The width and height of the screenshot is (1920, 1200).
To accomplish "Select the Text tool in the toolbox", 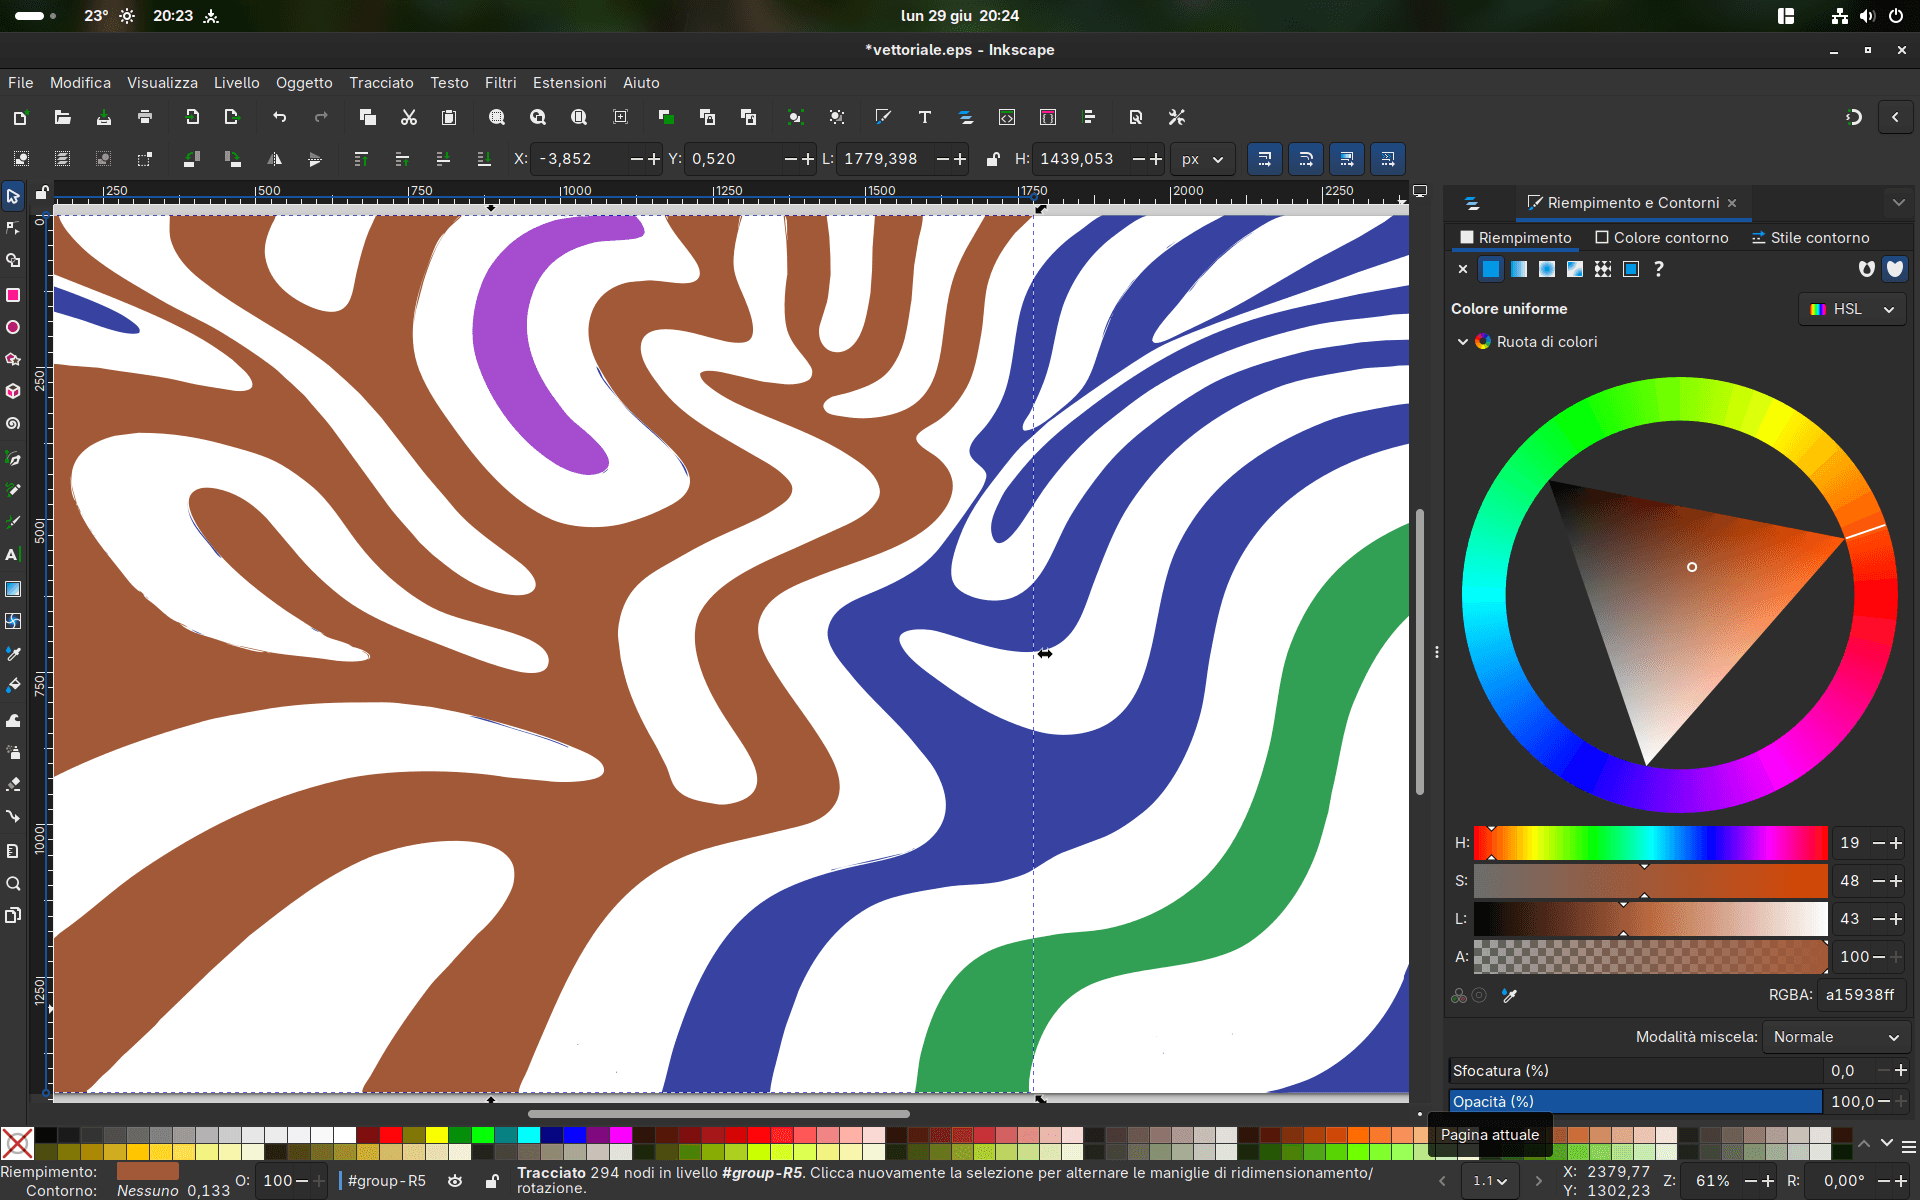I will tap(13, 555).
